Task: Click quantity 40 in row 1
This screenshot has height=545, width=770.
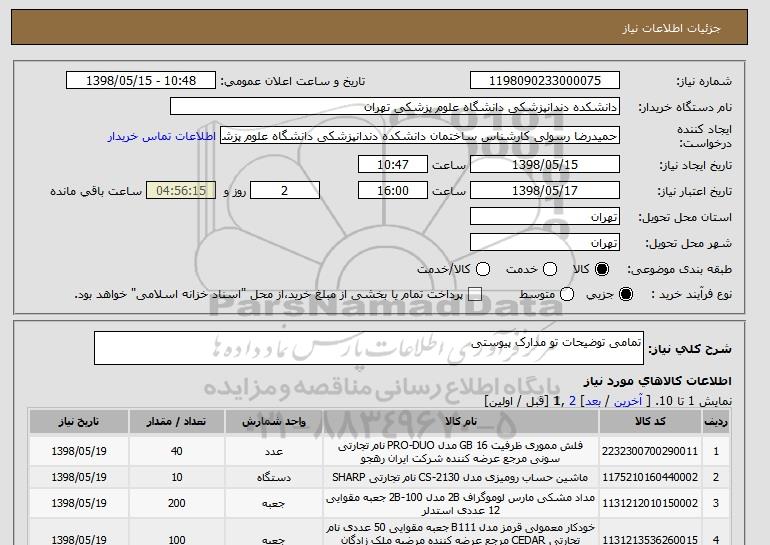Action: 177,451
